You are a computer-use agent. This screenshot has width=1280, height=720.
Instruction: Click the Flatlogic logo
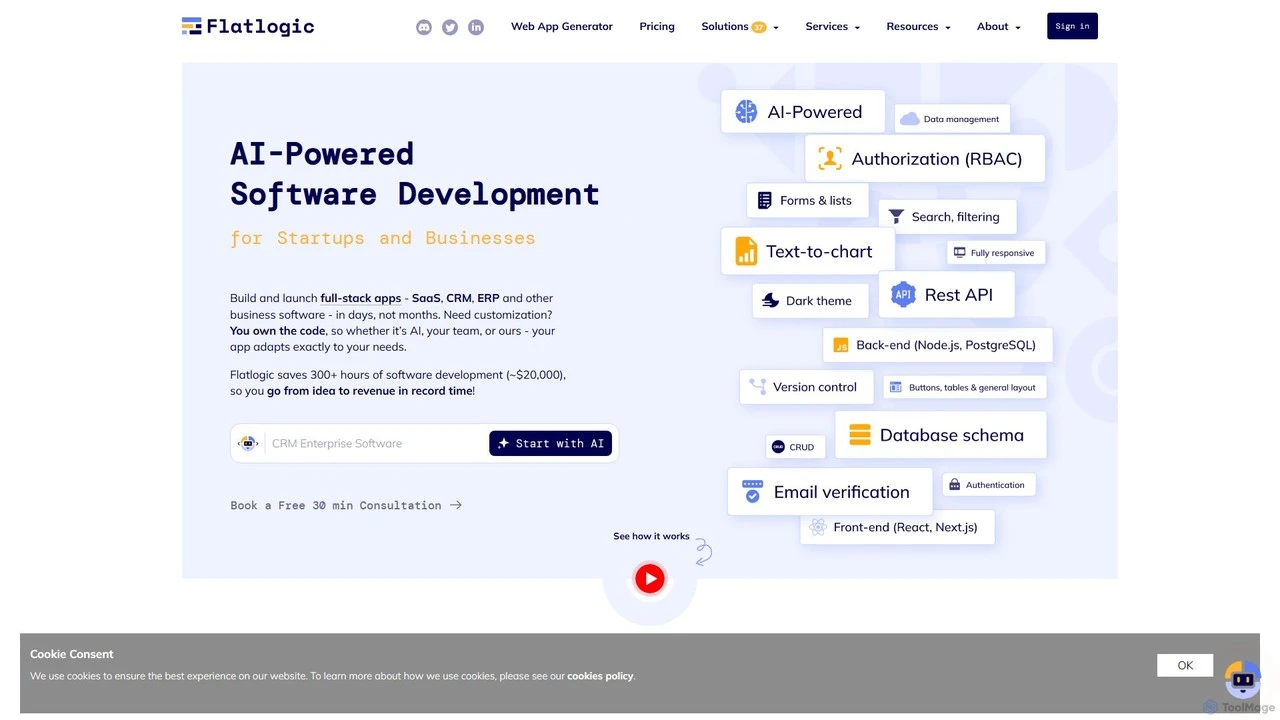248,27
